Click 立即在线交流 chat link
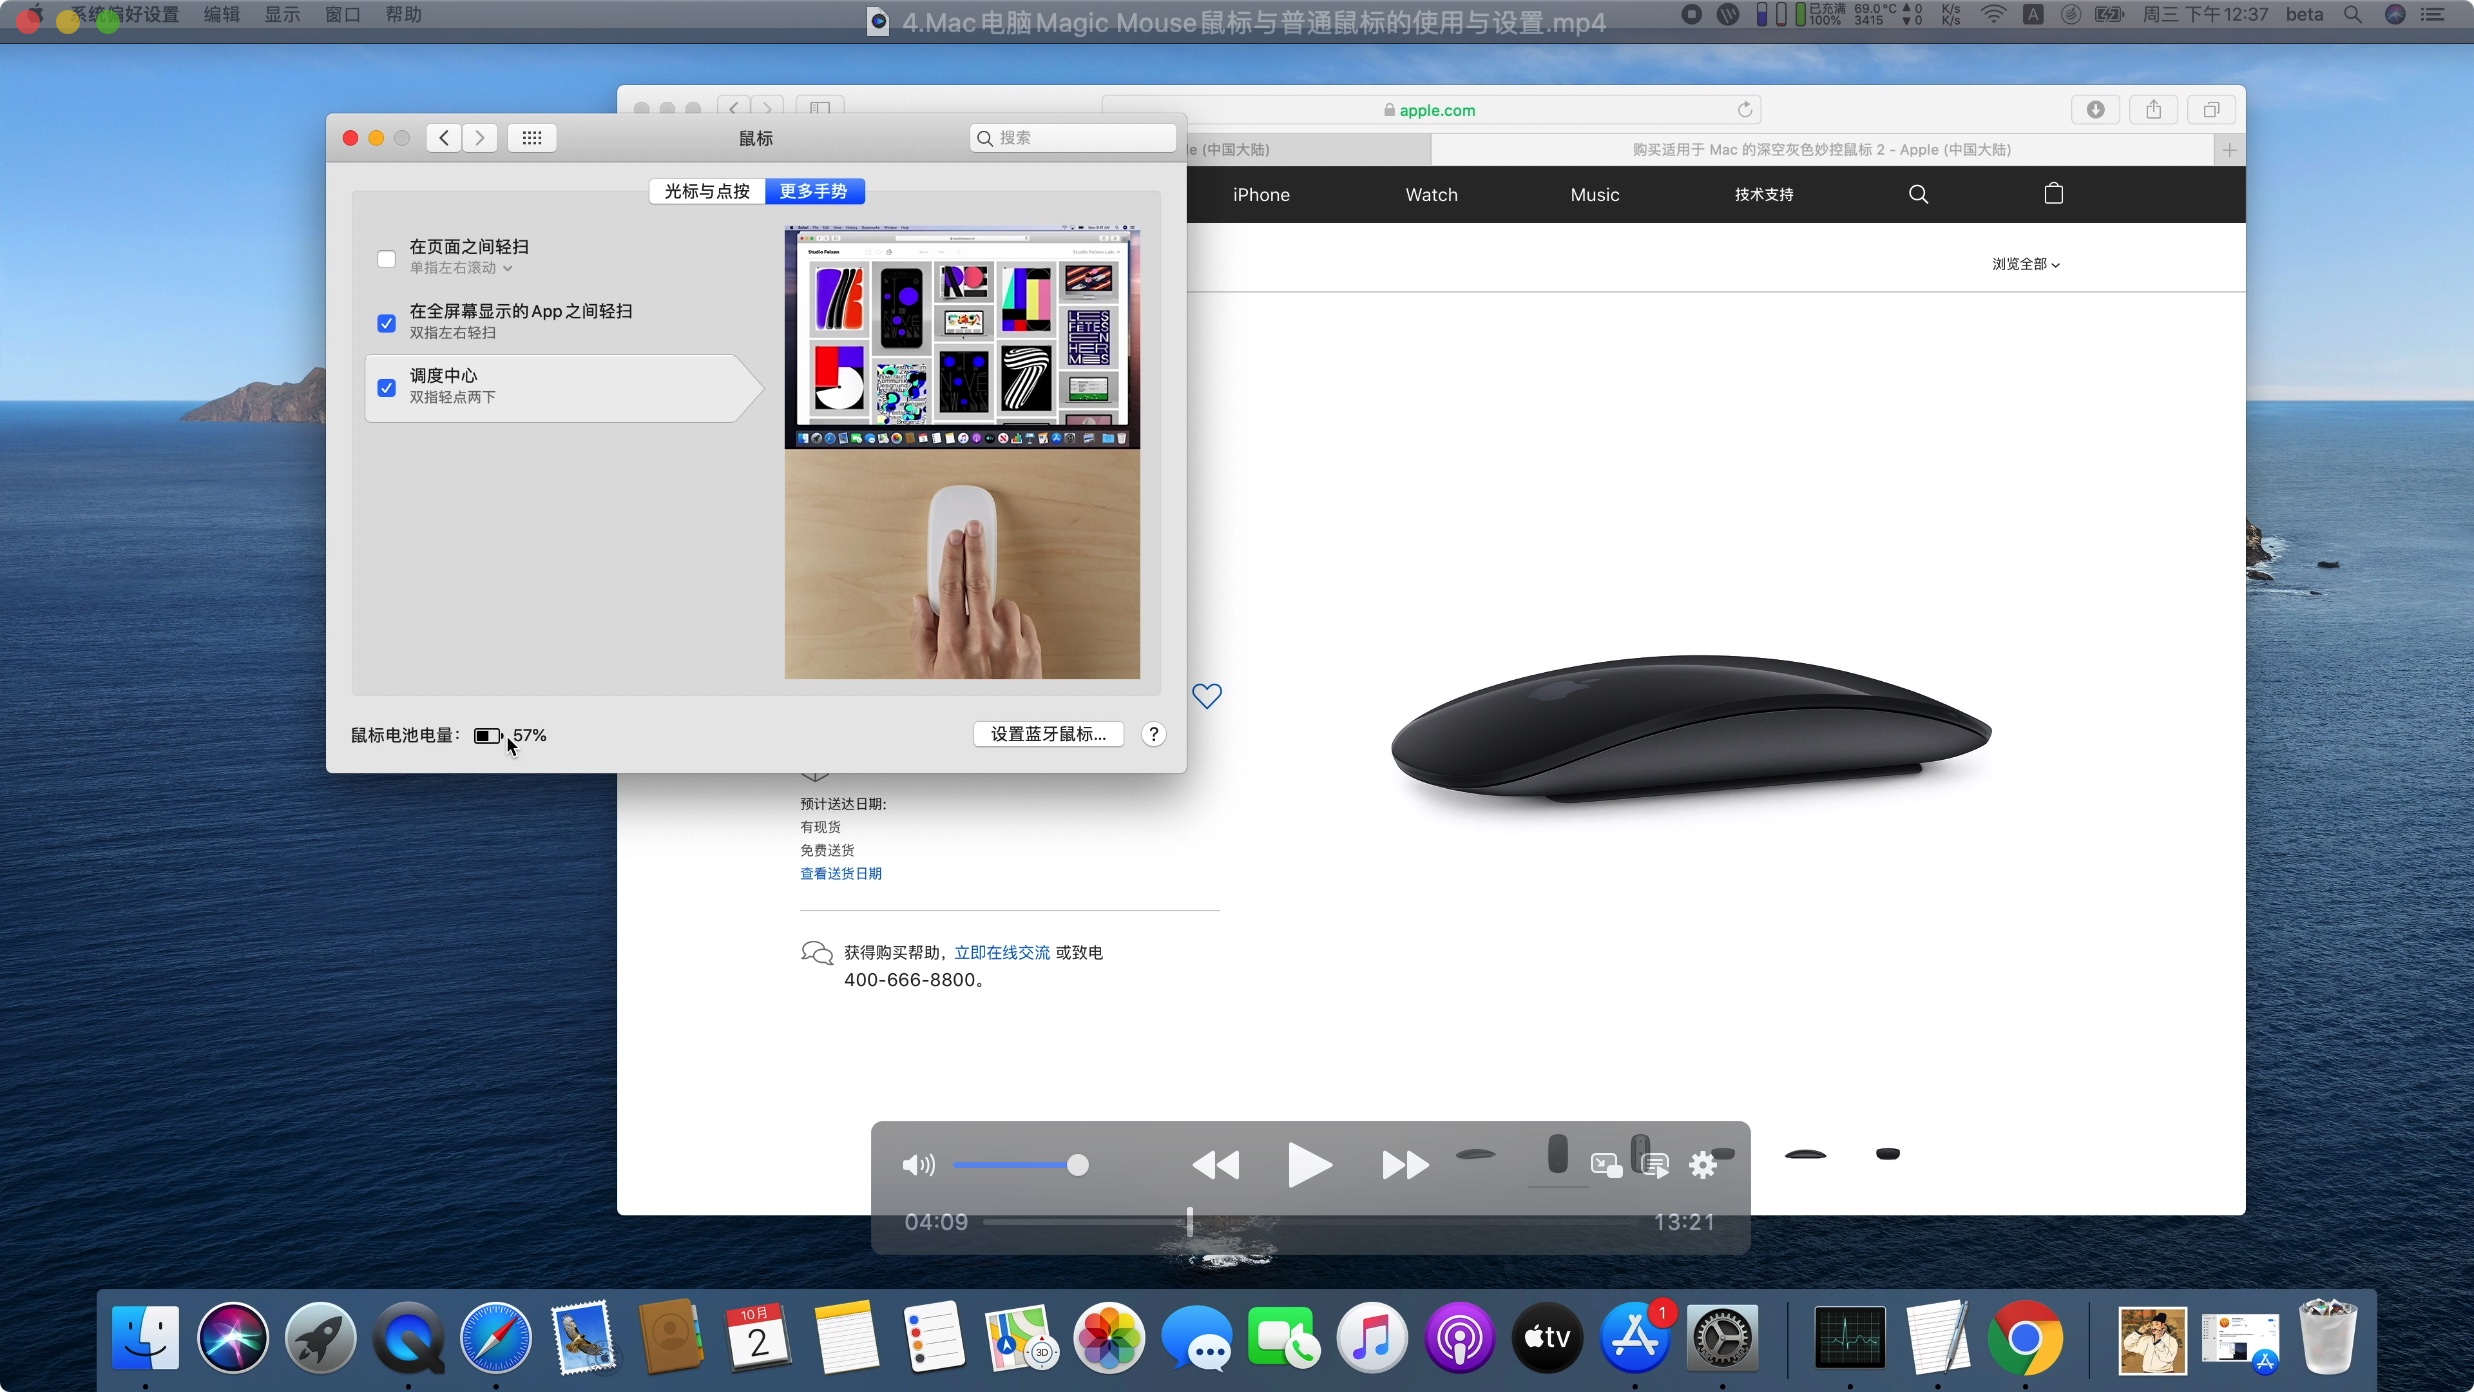 1002,953
